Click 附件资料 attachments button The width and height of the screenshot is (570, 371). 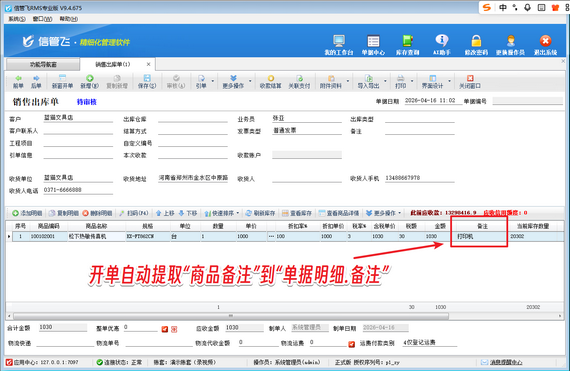click(331, 82)
